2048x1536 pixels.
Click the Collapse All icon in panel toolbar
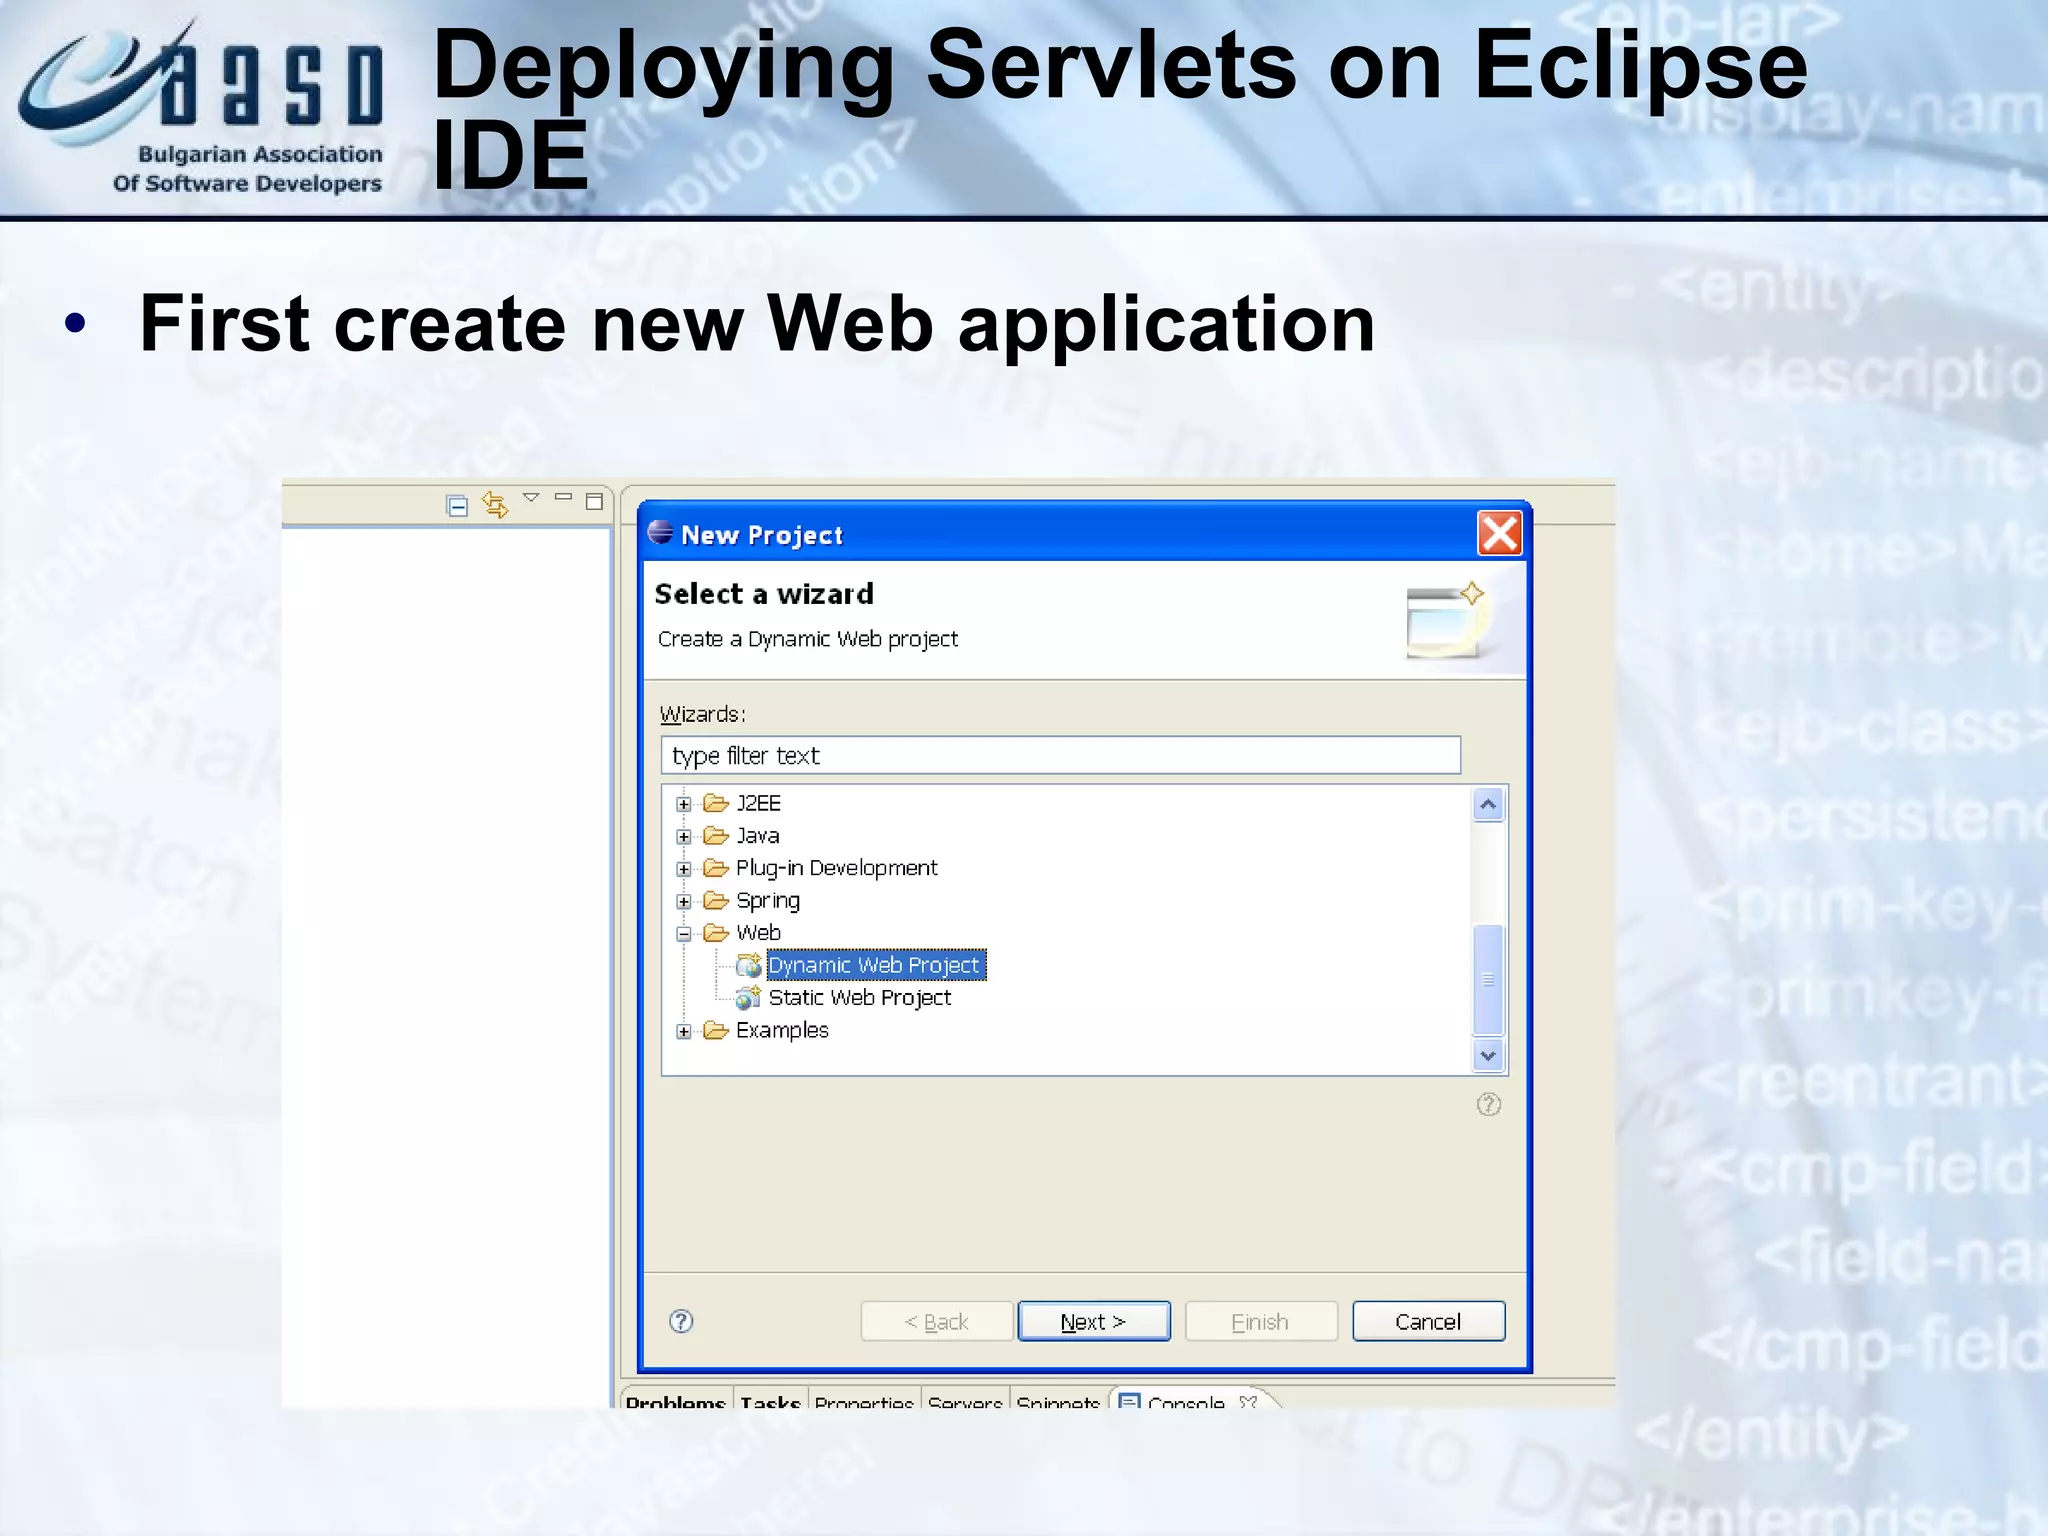[x=457, y=506]
